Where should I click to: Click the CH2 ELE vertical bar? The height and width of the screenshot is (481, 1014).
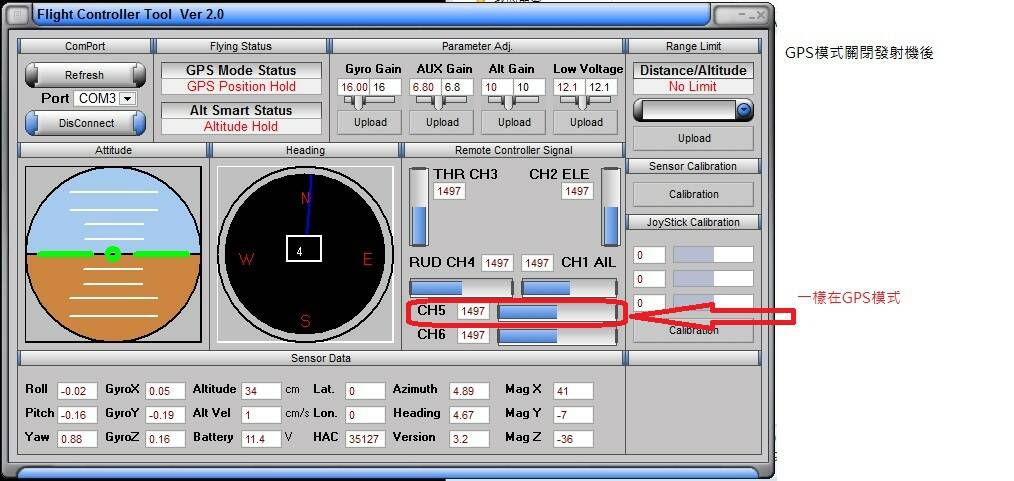pyautogui.click(x=610, y=207)
